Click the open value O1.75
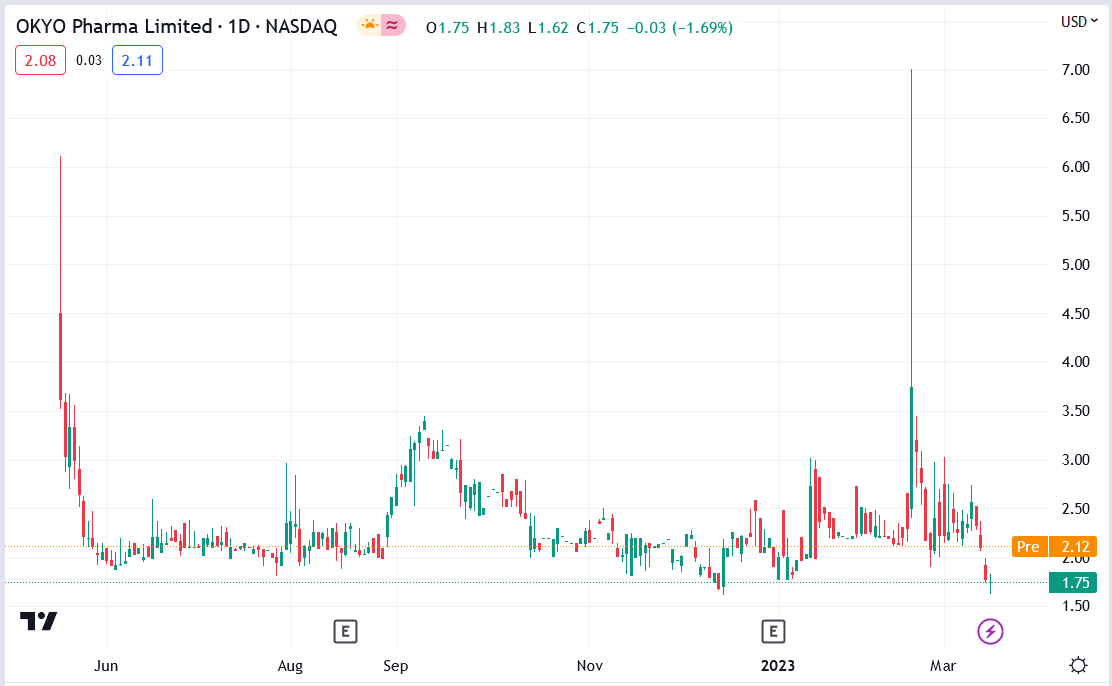 (x=447, y=28)
